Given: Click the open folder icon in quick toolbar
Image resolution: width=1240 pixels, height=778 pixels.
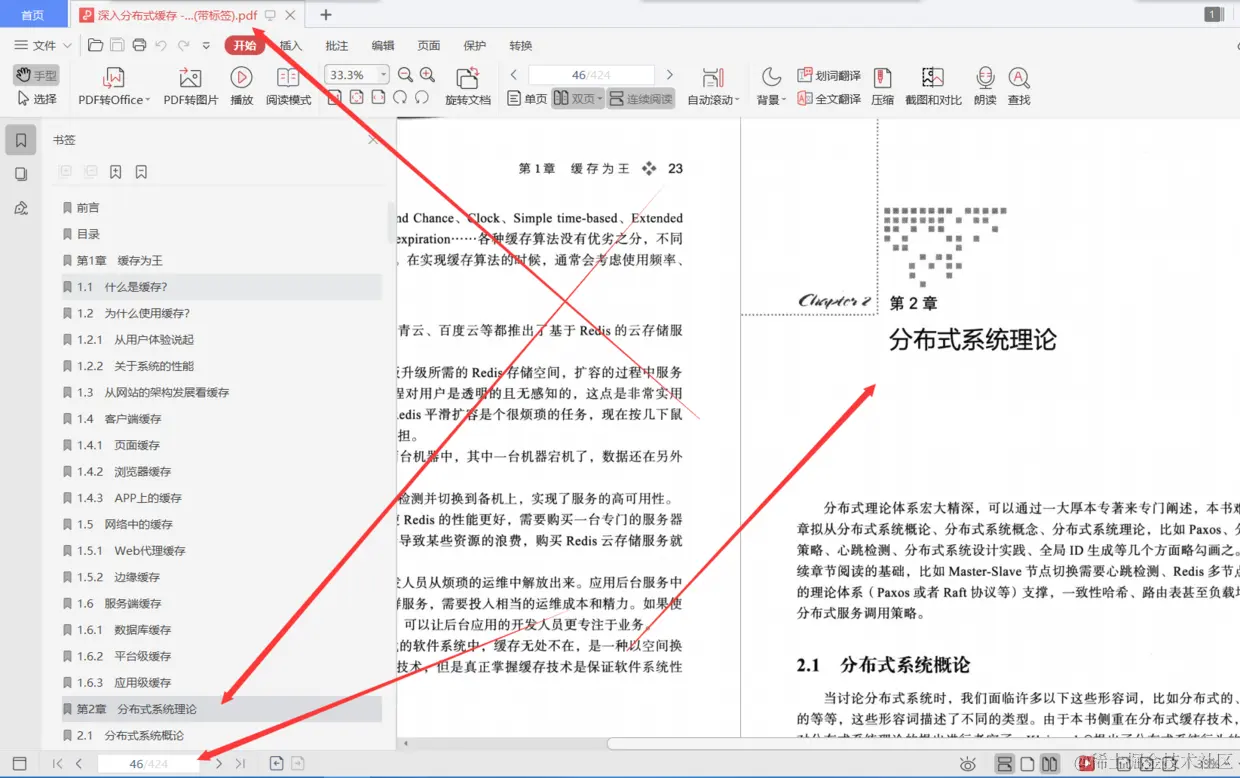Looking at the screenshot, I should point(95,45).
